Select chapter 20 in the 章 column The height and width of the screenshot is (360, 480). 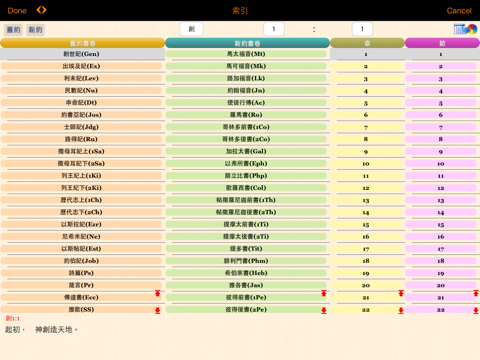pos(366,285)
